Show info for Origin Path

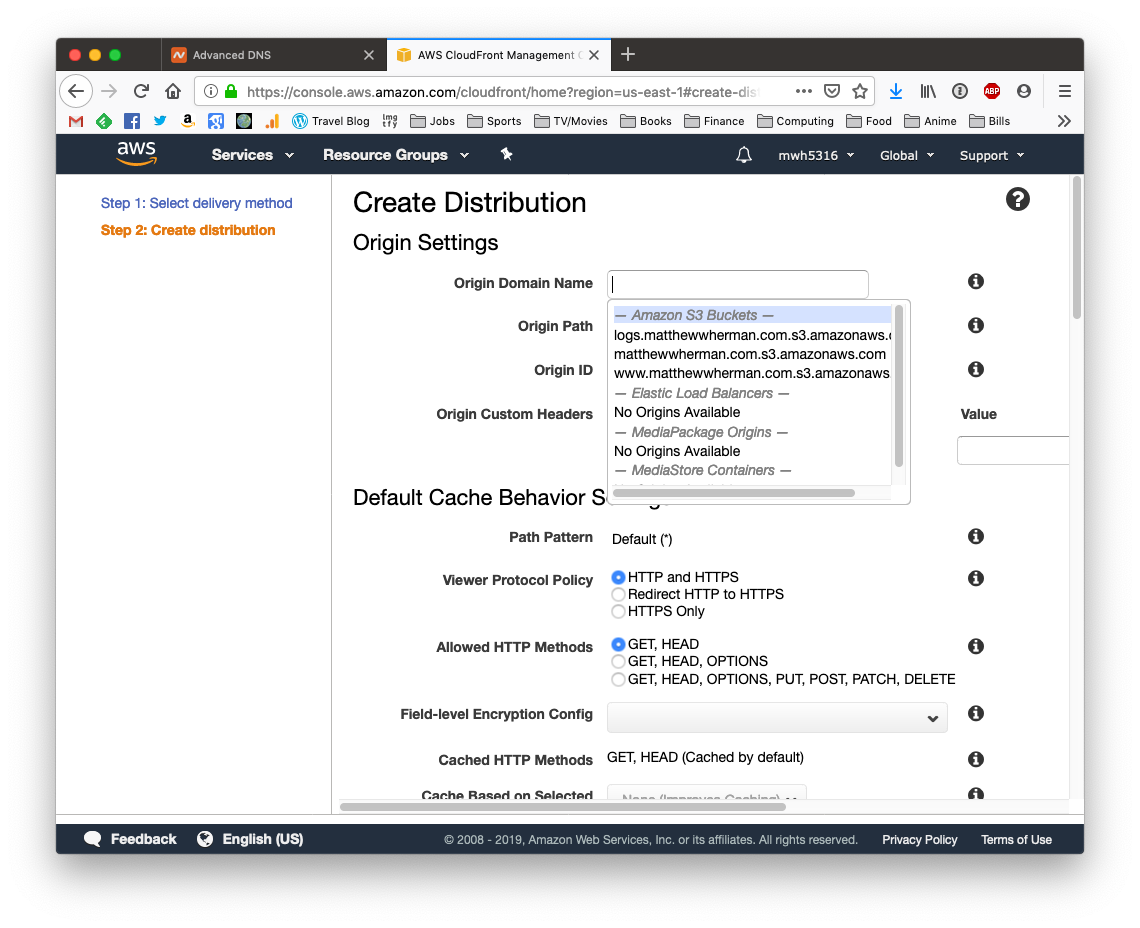[x=976, y=325]
